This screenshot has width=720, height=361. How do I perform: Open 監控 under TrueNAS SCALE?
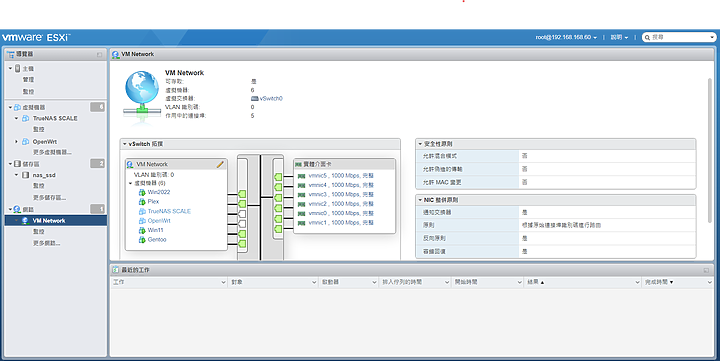(x=39, y=130)
